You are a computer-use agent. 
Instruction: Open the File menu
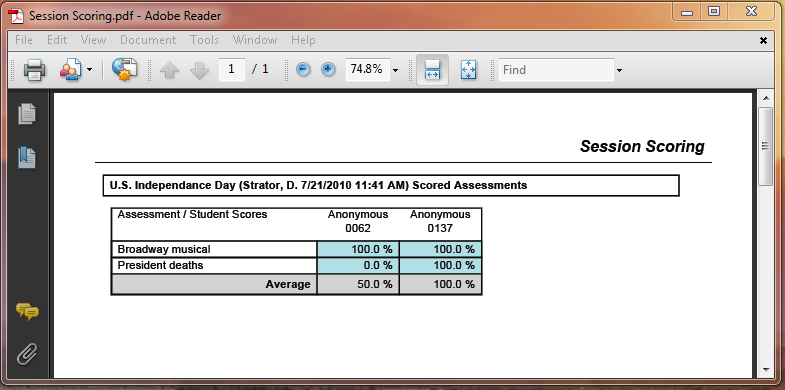pyautogui.click(x=24, y=40)
